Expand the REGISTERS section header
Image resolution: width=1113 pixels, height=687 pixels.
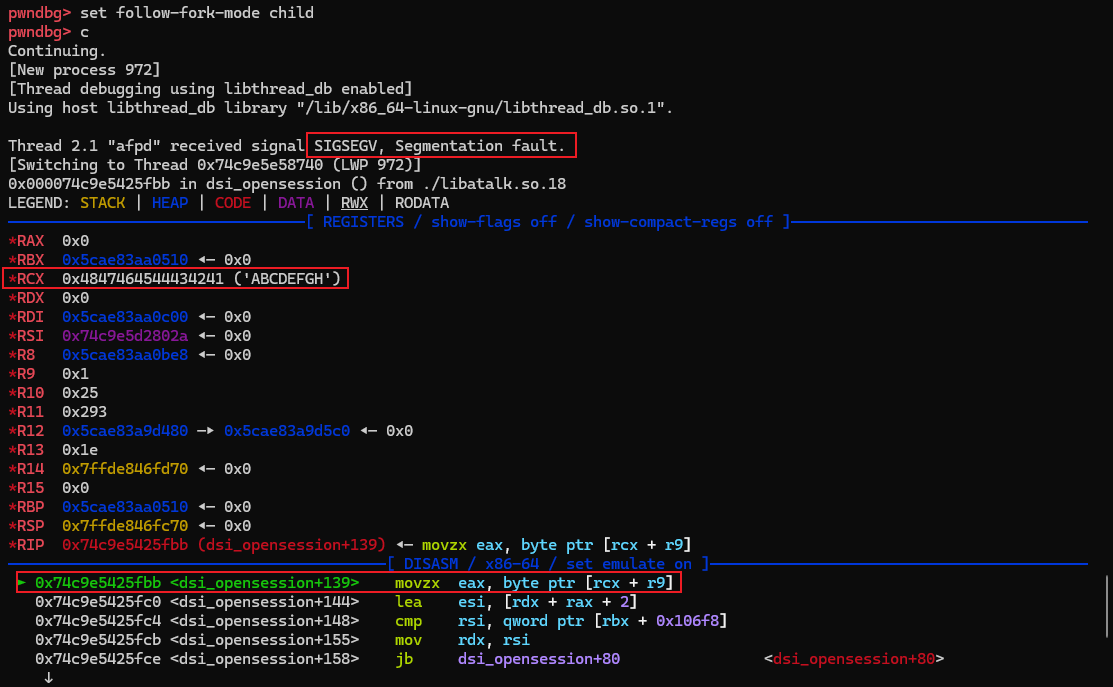[363, 221]
